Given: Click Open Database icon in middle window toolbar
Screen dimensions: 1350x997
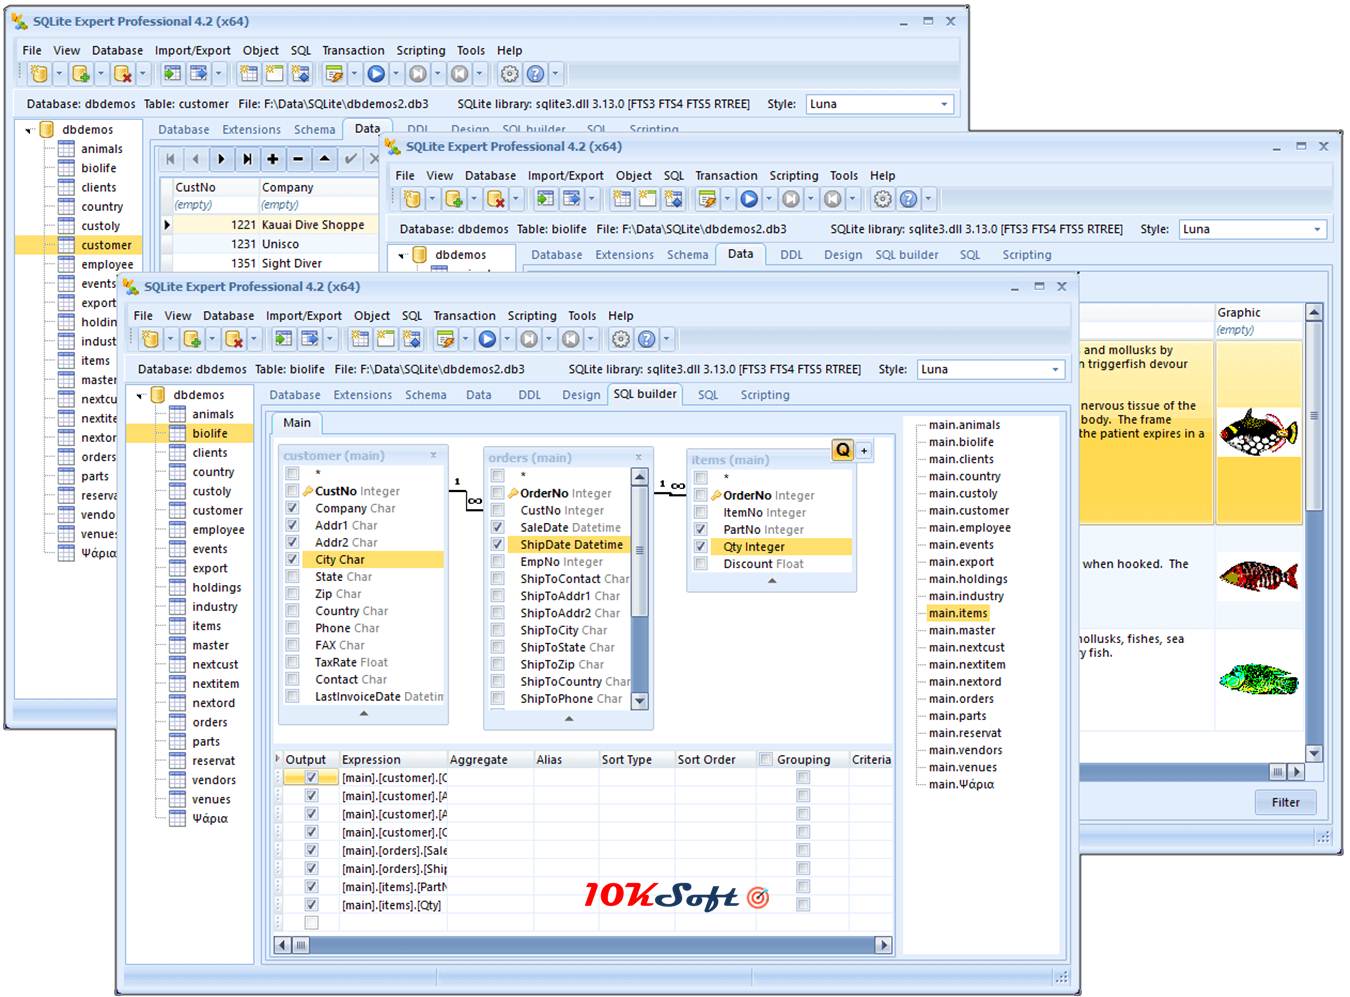Looking at the screenshot, I should (x=412, y=199).
